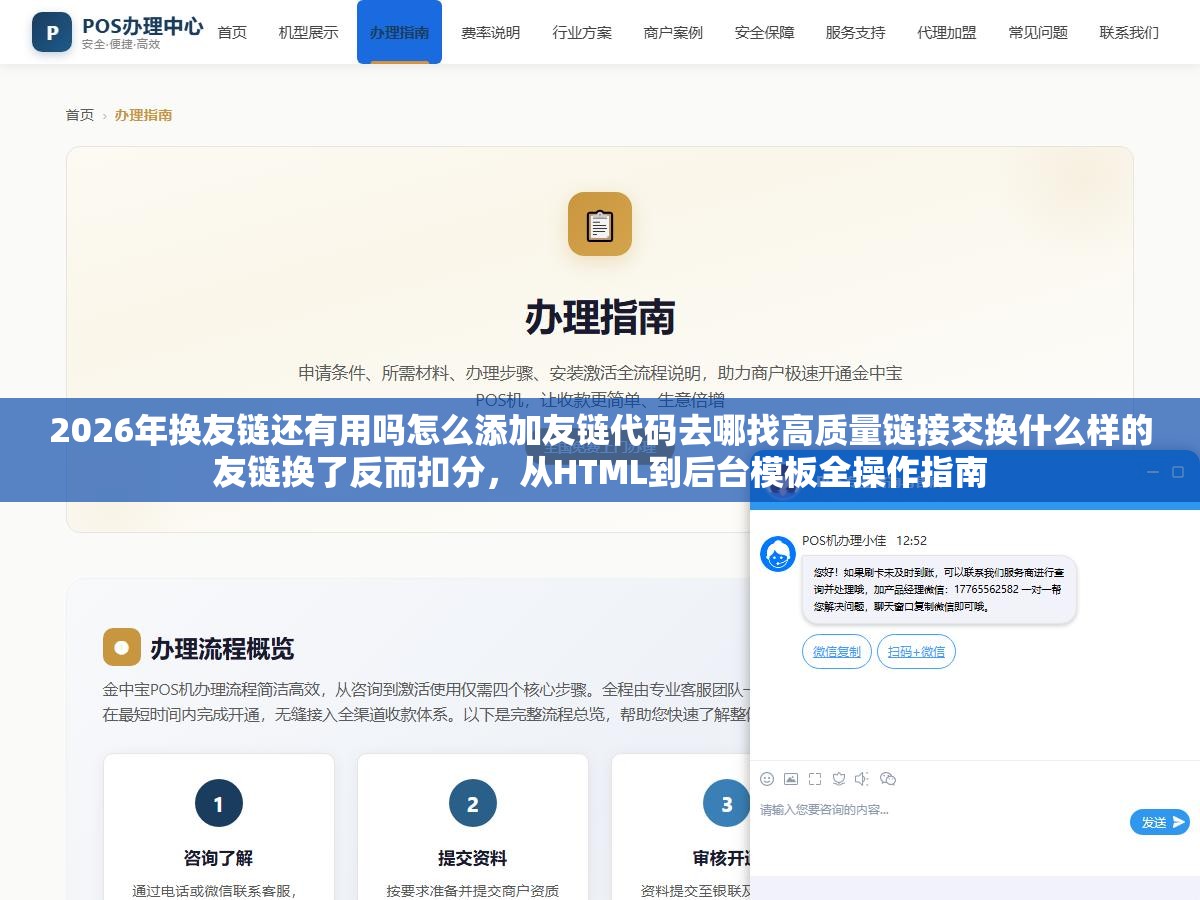Click the 咨询了解 step title
The height and width of the screenshot is (900, 1200).
(219, 858)
